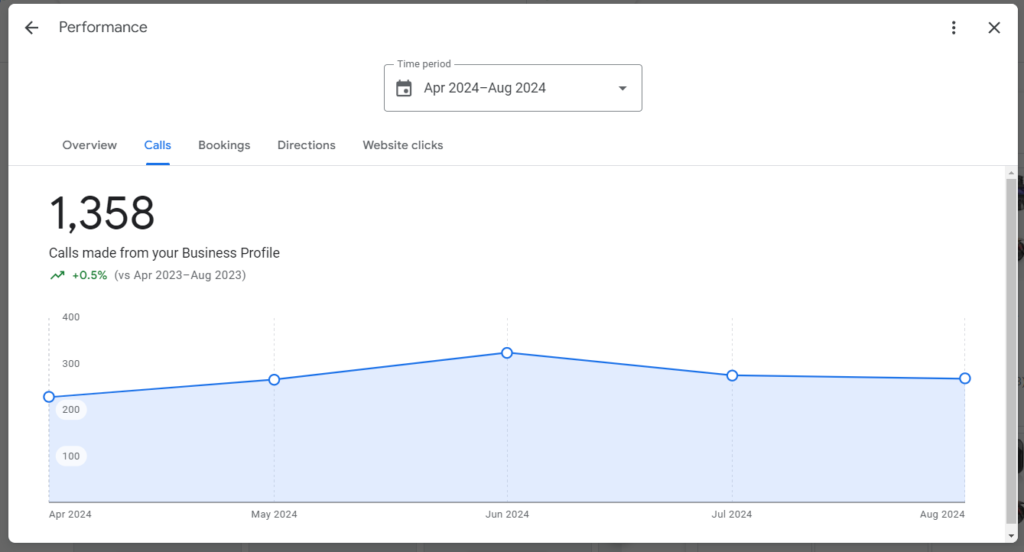Image resolution: width=1024 pixels, height=552 pixels.
Task: Pick the Jul 2024 data point marker
Action: pos(732,375)
